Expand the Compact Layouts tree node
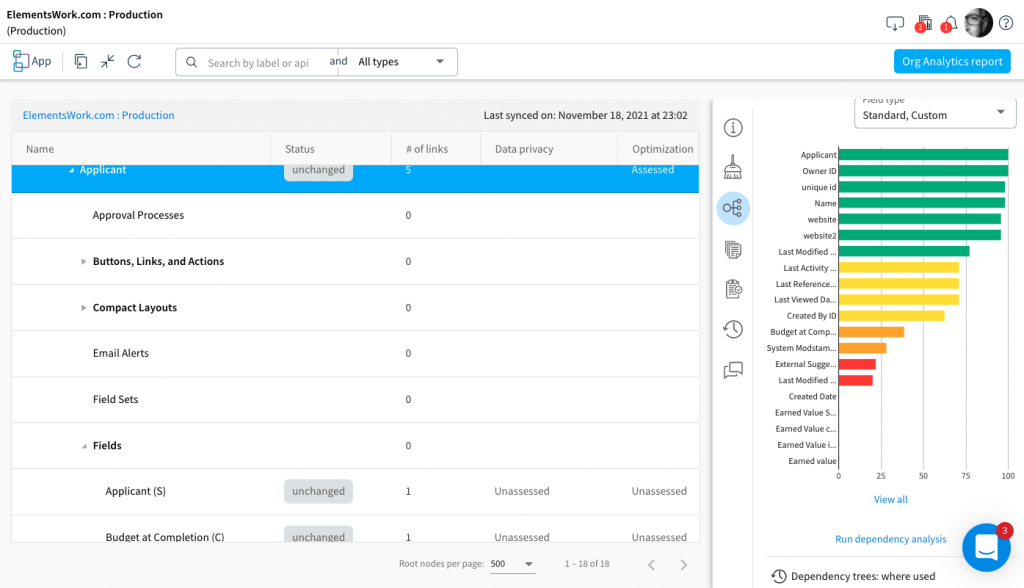The height and width of the screenshot is (588, 1024). [84, 308]
